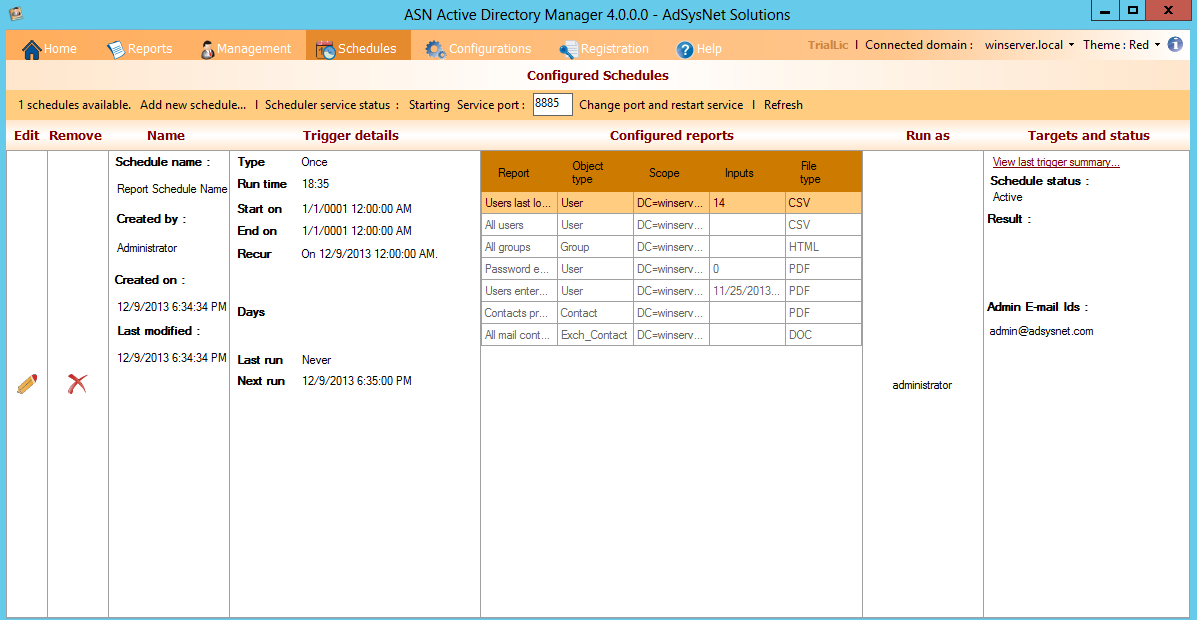Click the Home house icon
1197x620 pixels.
click(x=31, y=49)
